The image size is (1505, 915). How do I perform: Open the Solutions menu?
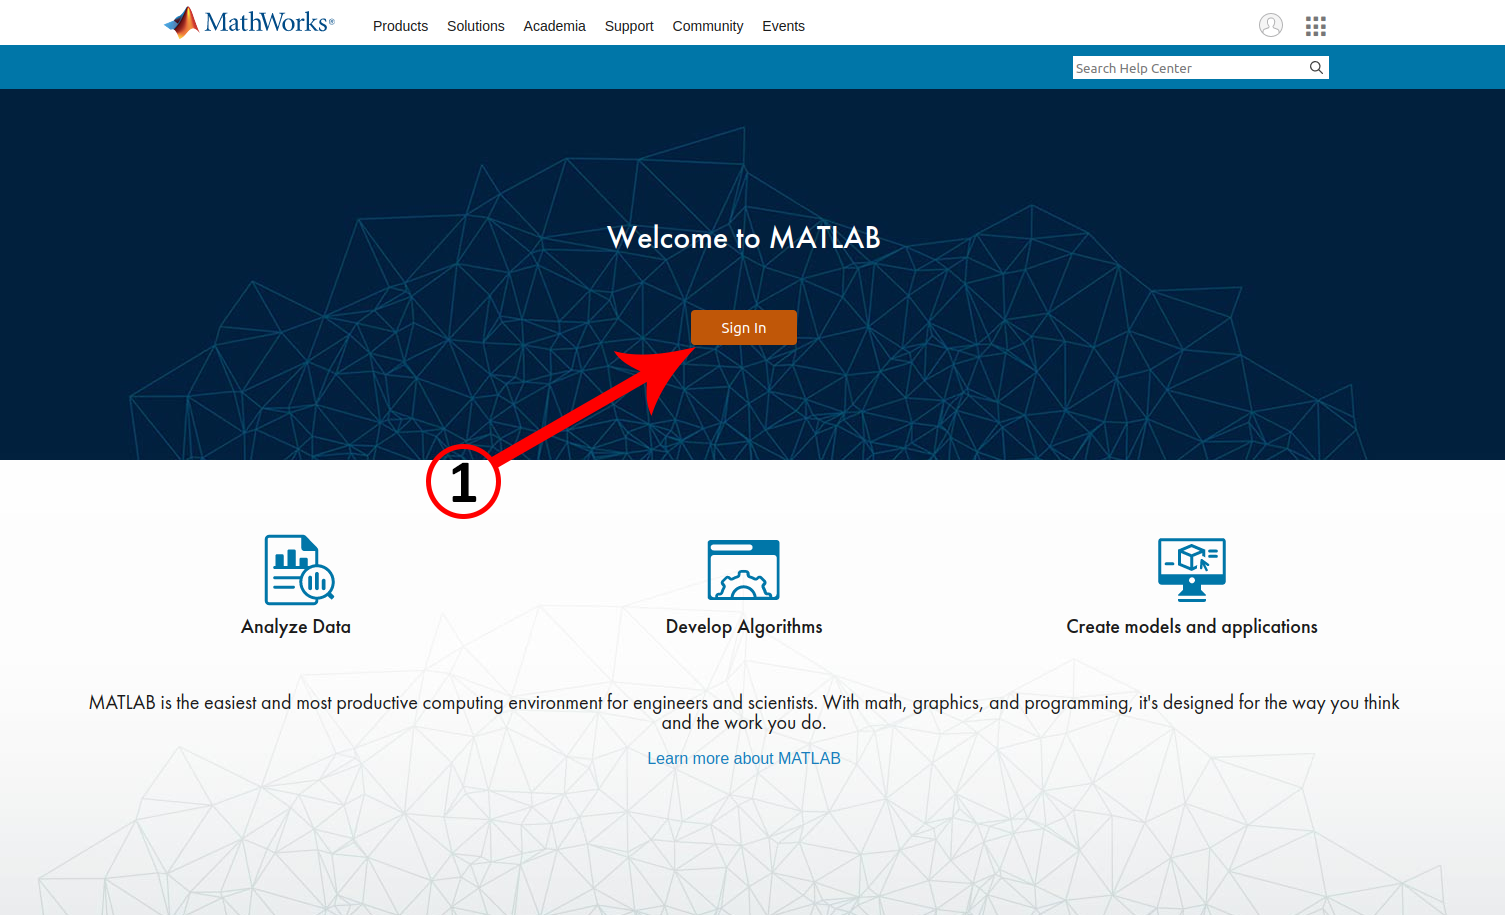476,26
